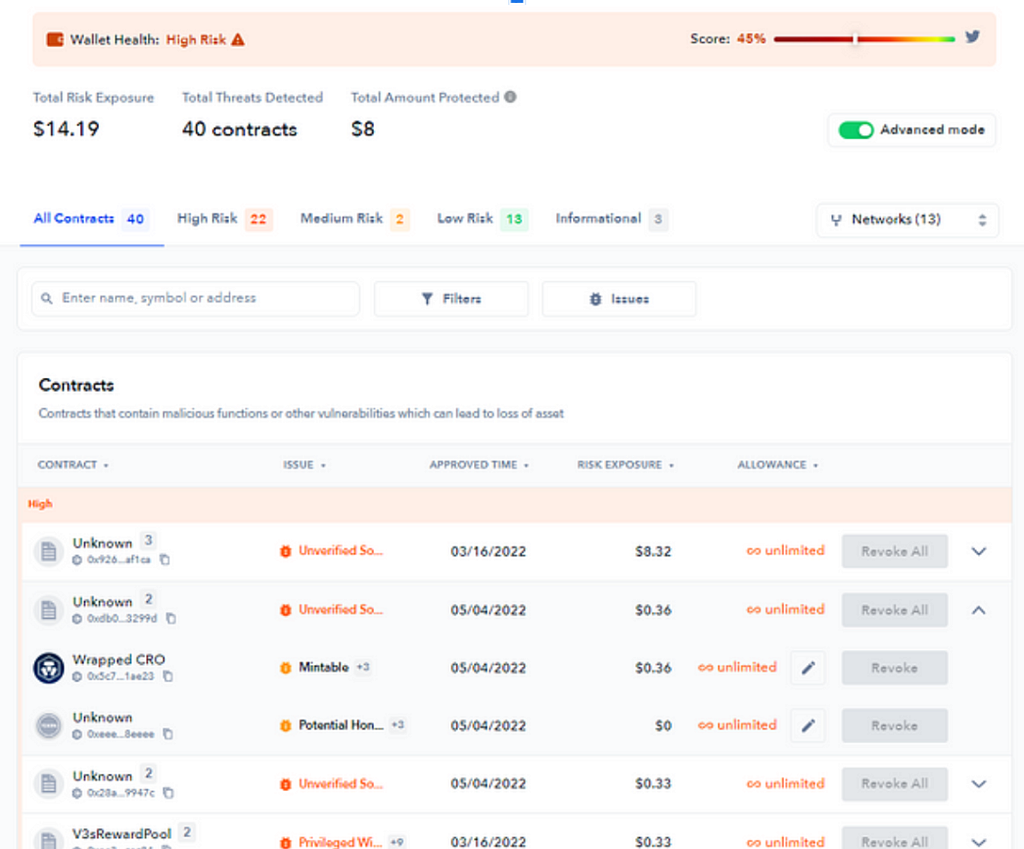Expand the Unknown 0x28a...9947c contract row
Viewport: 1024px width, 849px height.
pos(978,784)
